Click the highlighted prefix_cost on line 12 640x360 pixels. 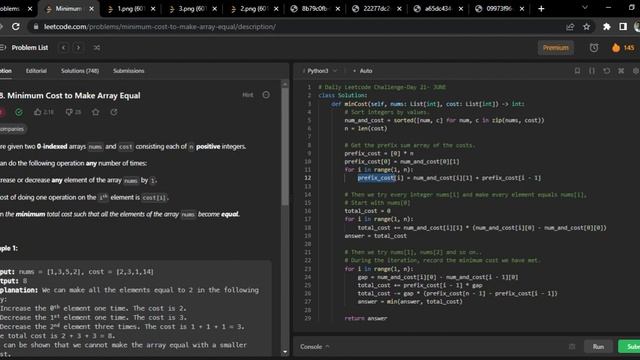pos(376,178)
